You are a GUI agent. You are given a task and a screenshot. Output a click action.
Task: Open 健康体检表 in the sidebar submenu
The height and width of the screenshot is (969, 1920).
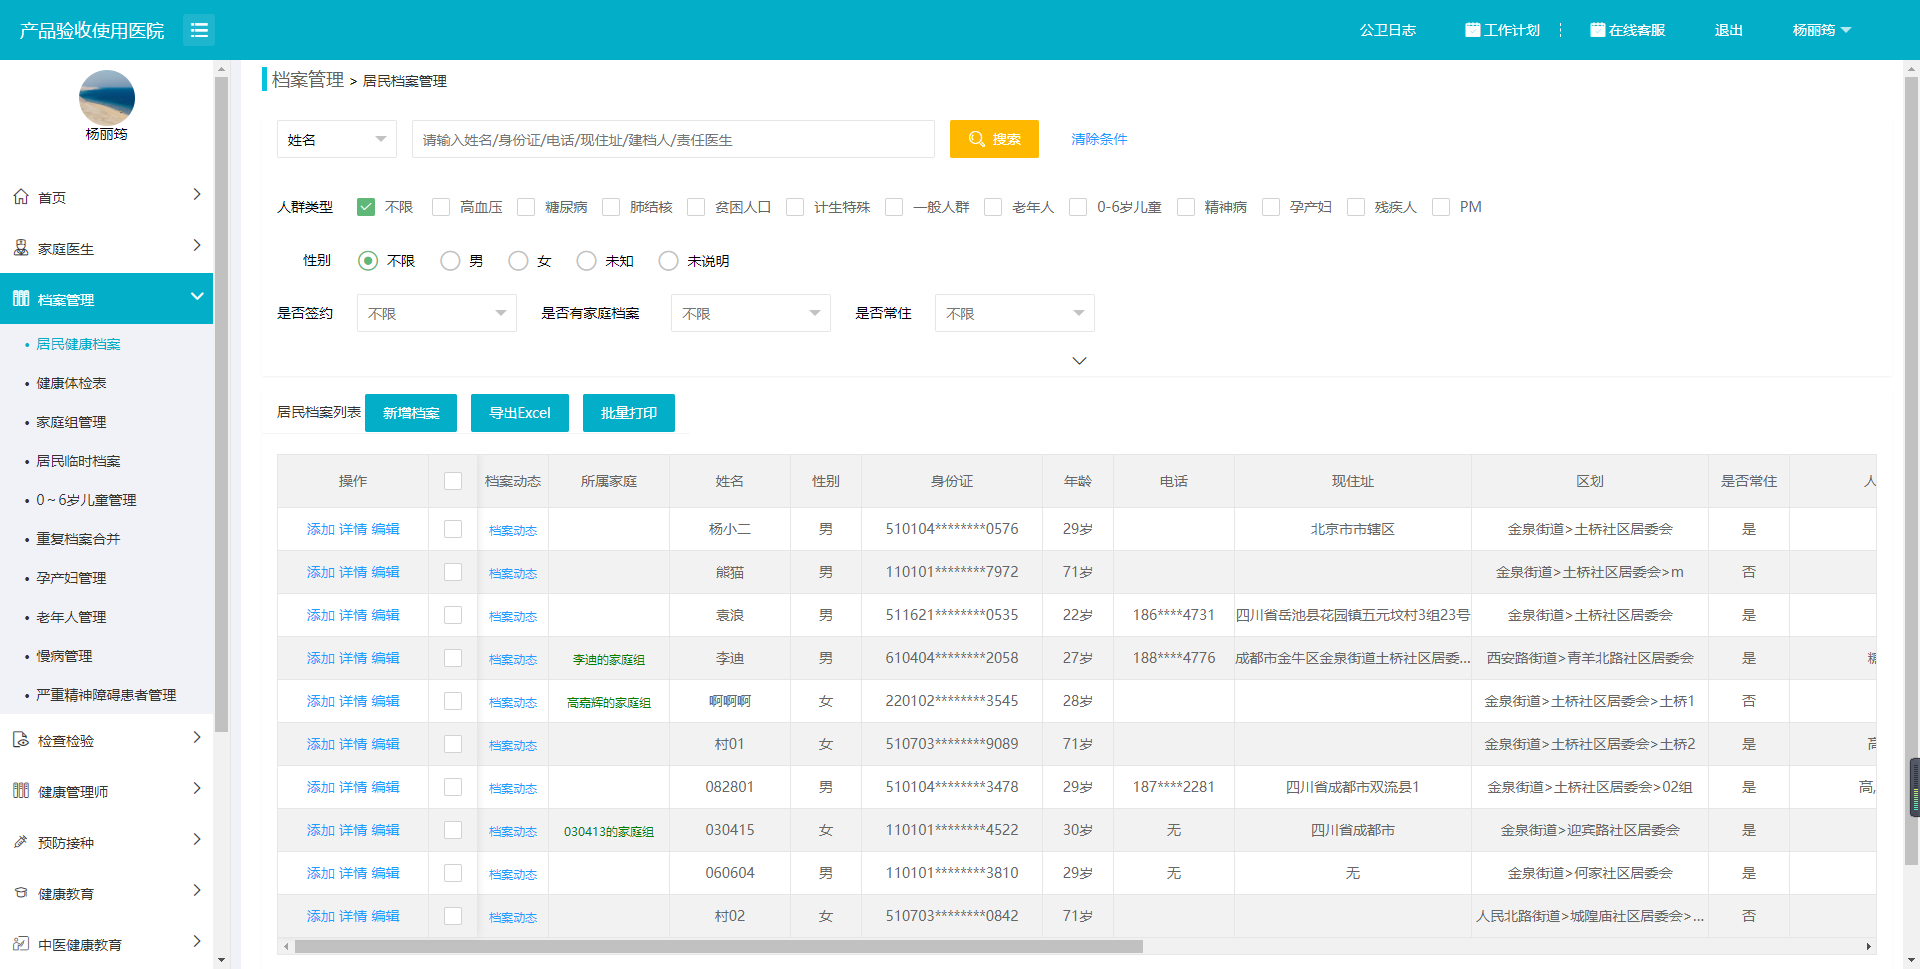[x=71, y=383]
